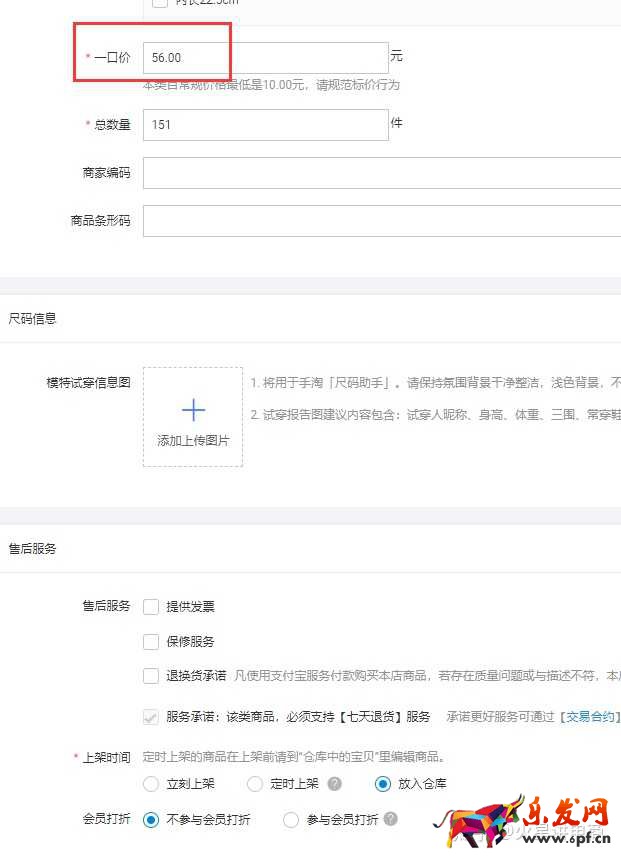Viewport: 621px width, 859px height.
Task: Click the 商品条形码 input box
Action: [x=380, y=221]
